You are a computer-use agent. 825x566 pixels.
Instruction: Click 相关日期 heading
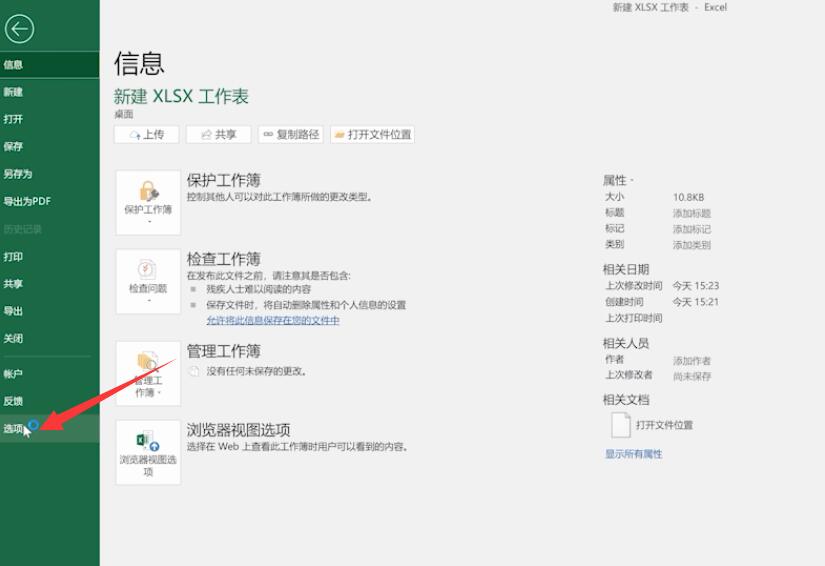(x=626, y=269)
